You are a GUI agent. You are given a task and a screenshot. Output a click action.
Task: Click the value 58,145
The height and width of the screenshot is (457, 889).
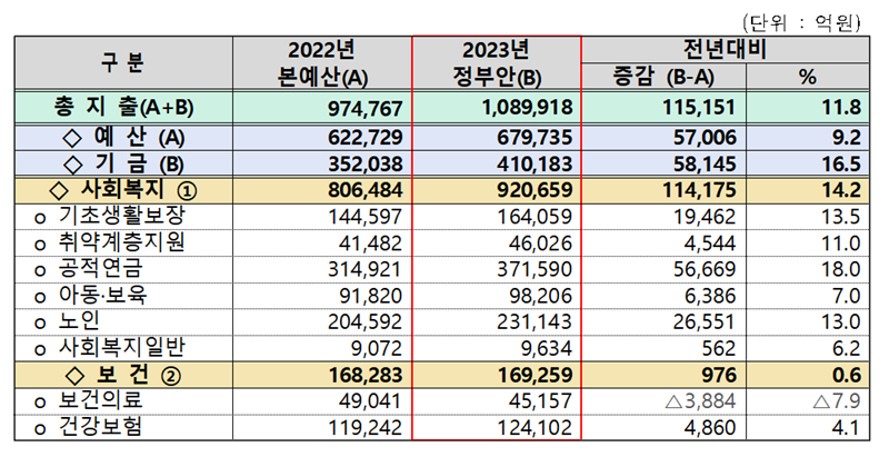coord(705,164)
